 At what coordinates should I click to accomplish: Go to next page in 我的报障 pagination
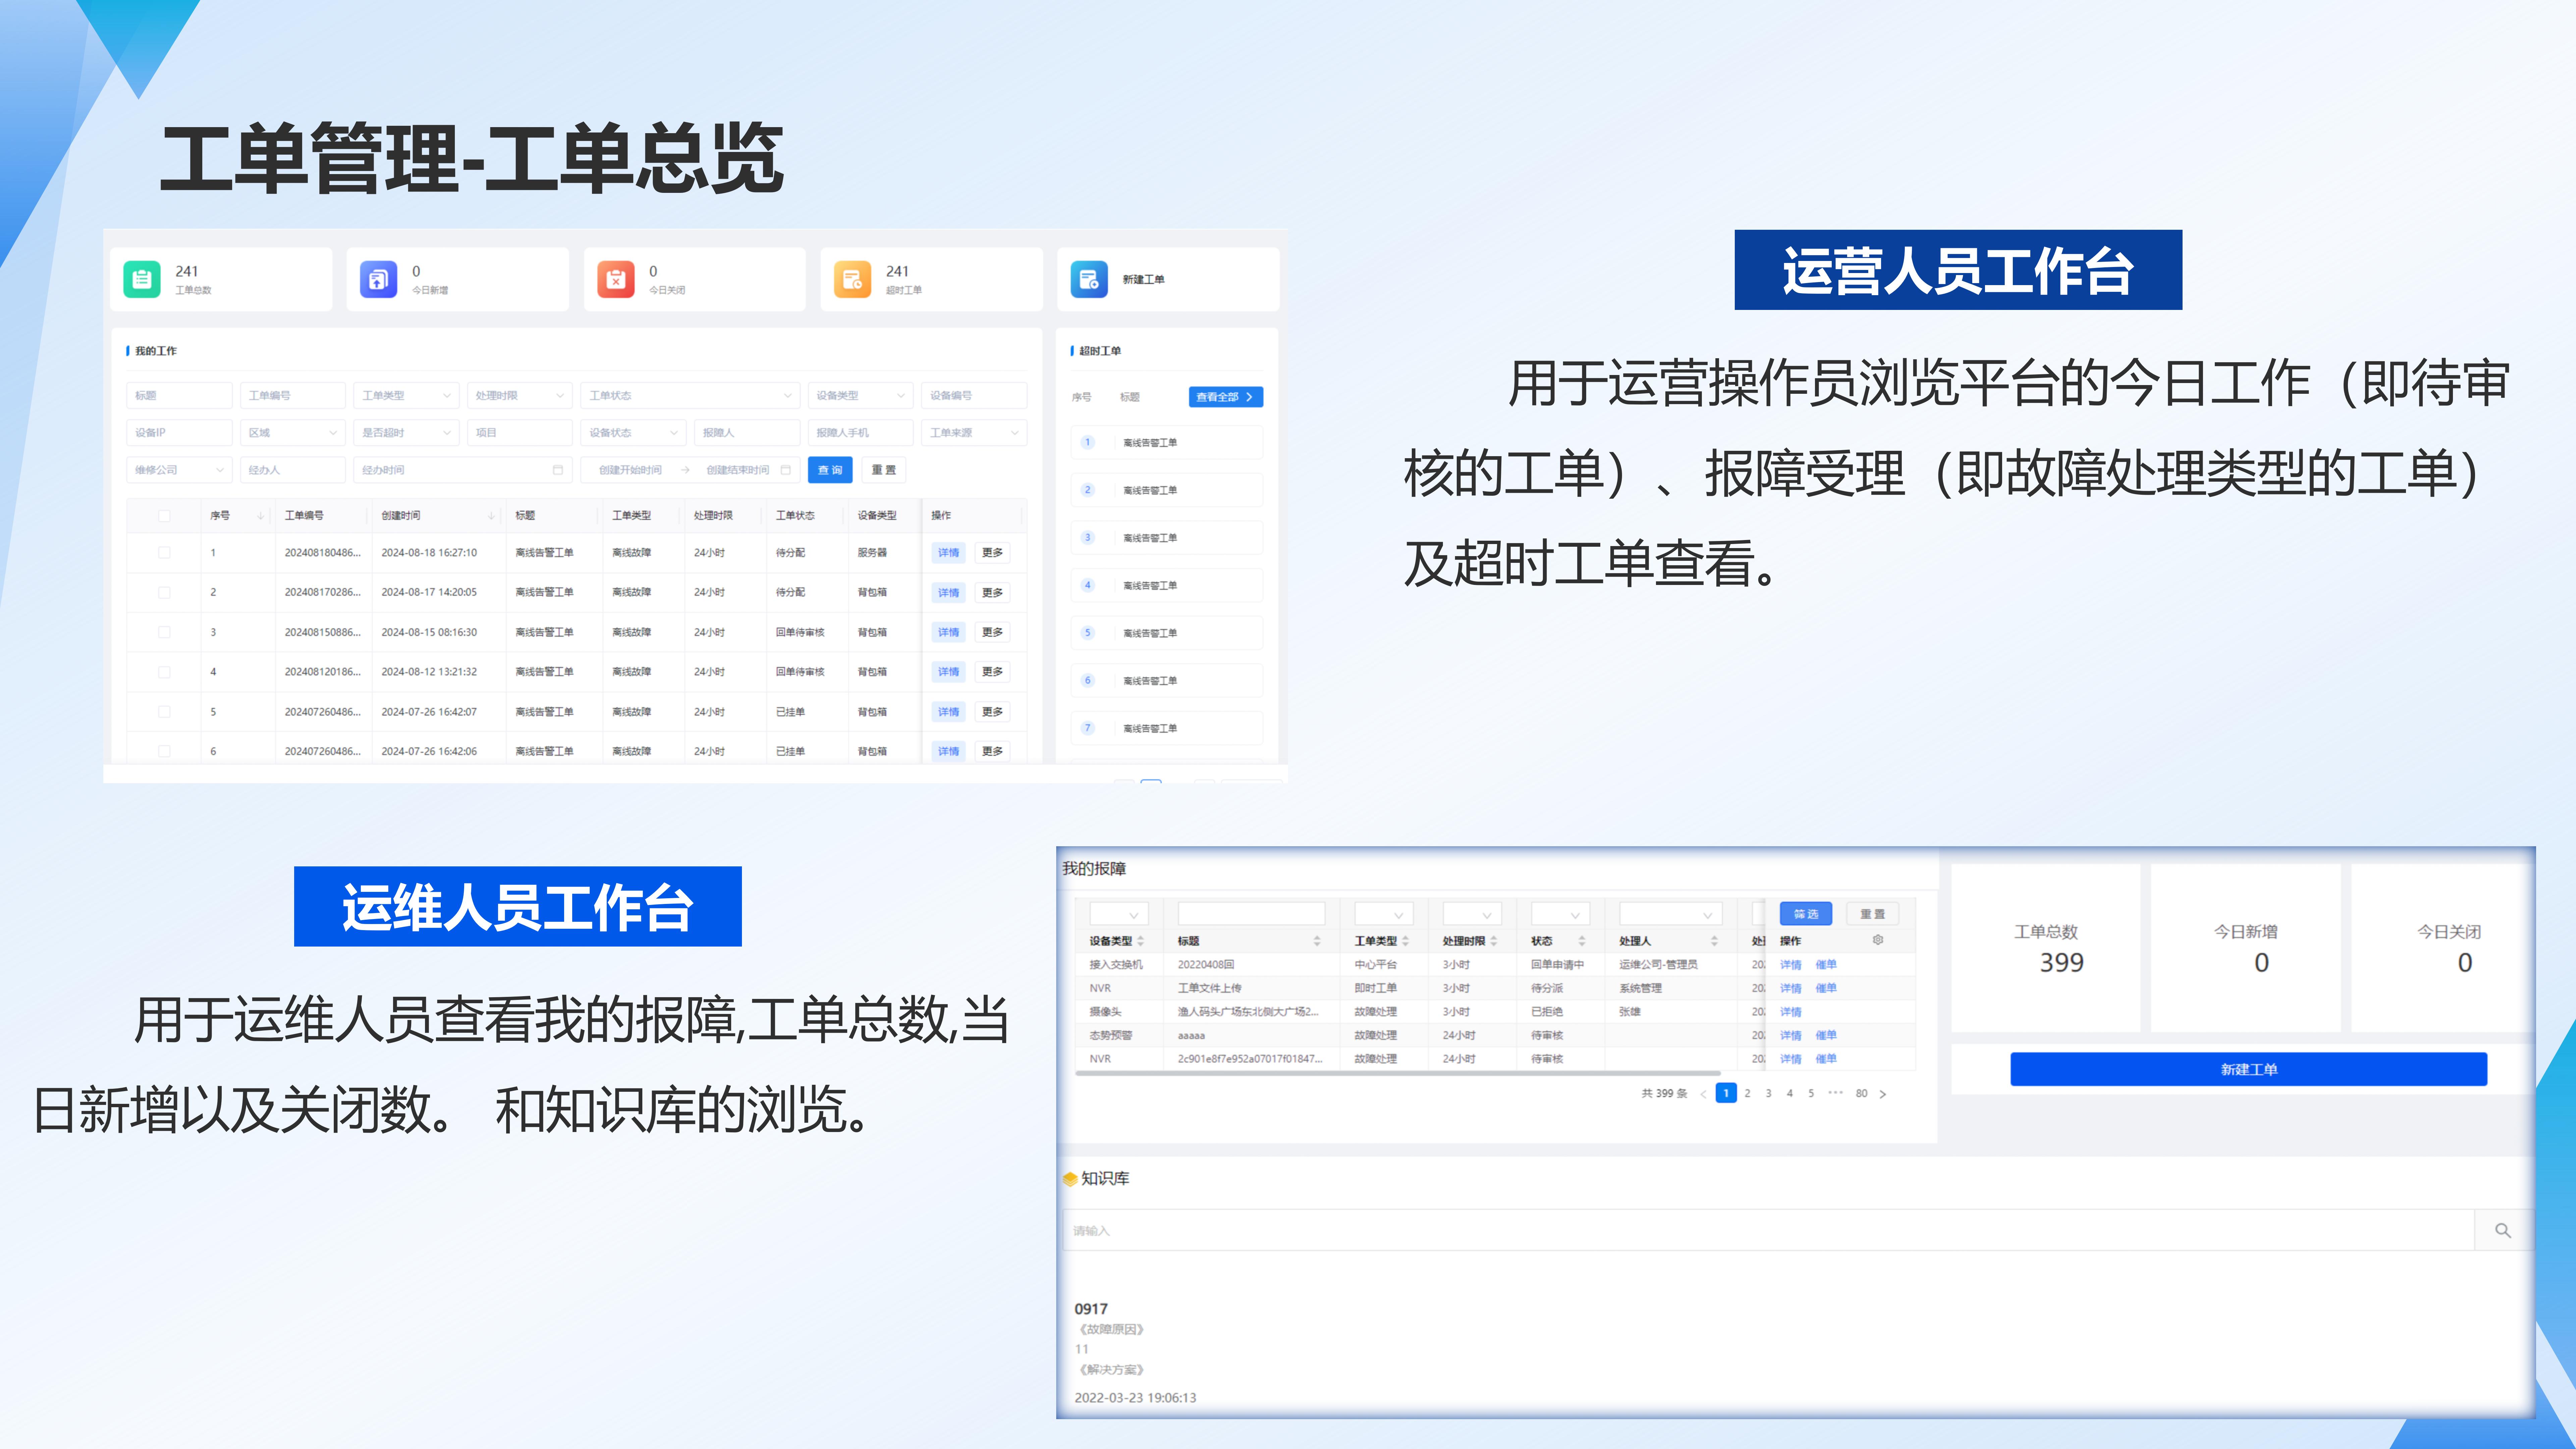pos(1883,1094)
